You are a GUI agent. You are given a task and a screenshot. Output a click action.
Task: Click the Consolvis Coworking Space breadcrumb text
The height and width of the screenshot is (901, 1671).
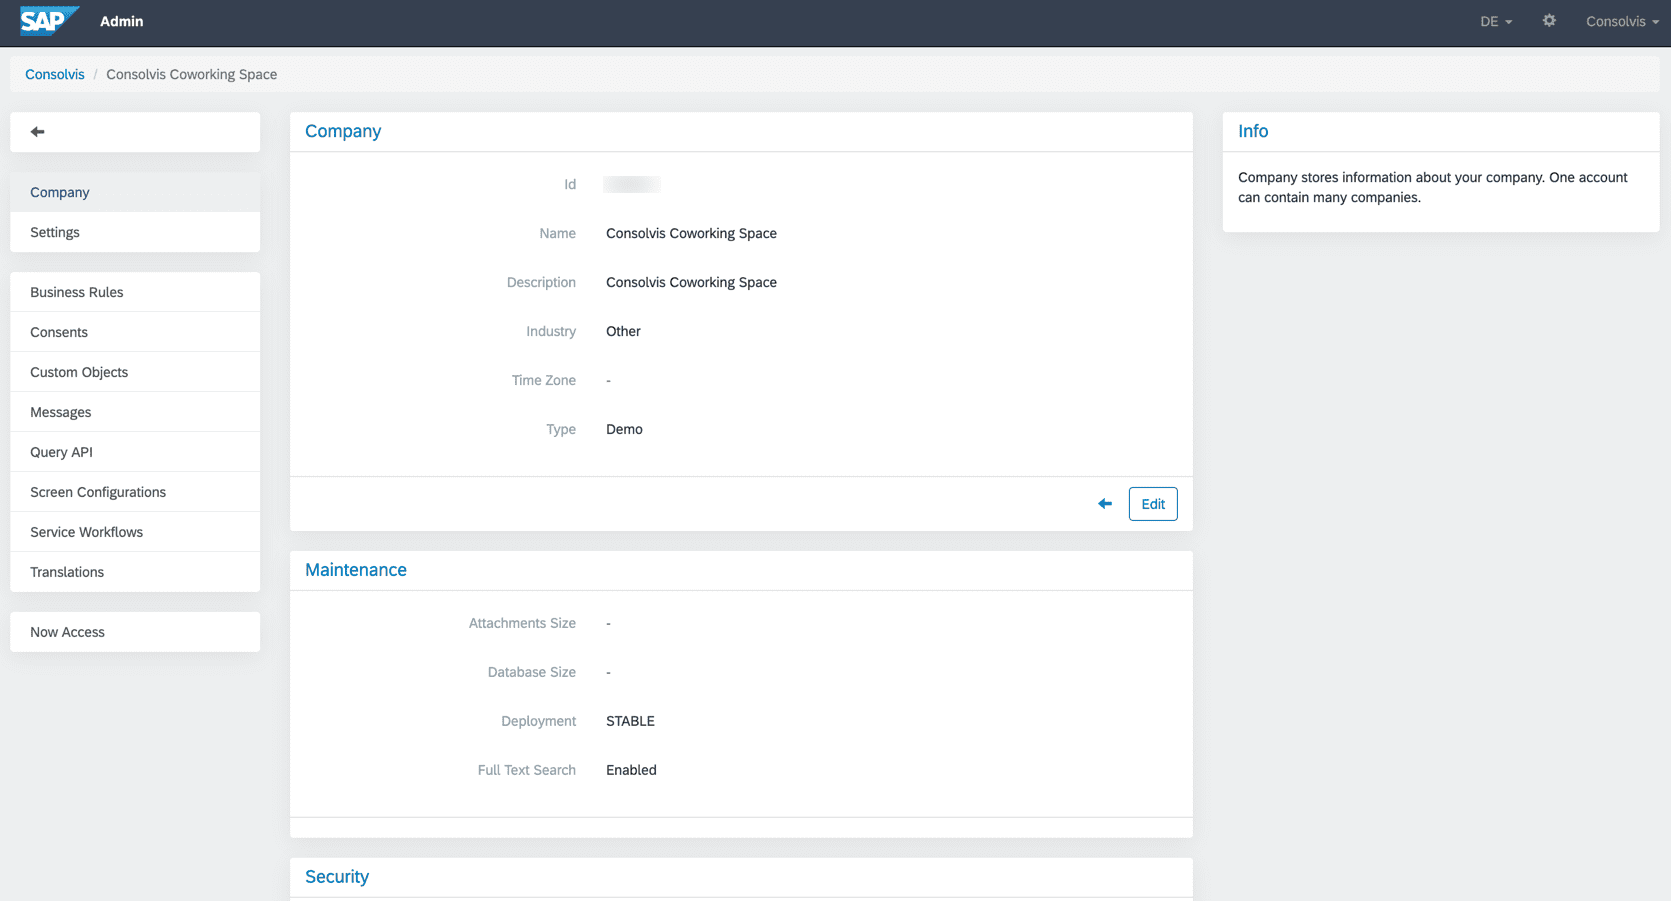coord(192,74)
